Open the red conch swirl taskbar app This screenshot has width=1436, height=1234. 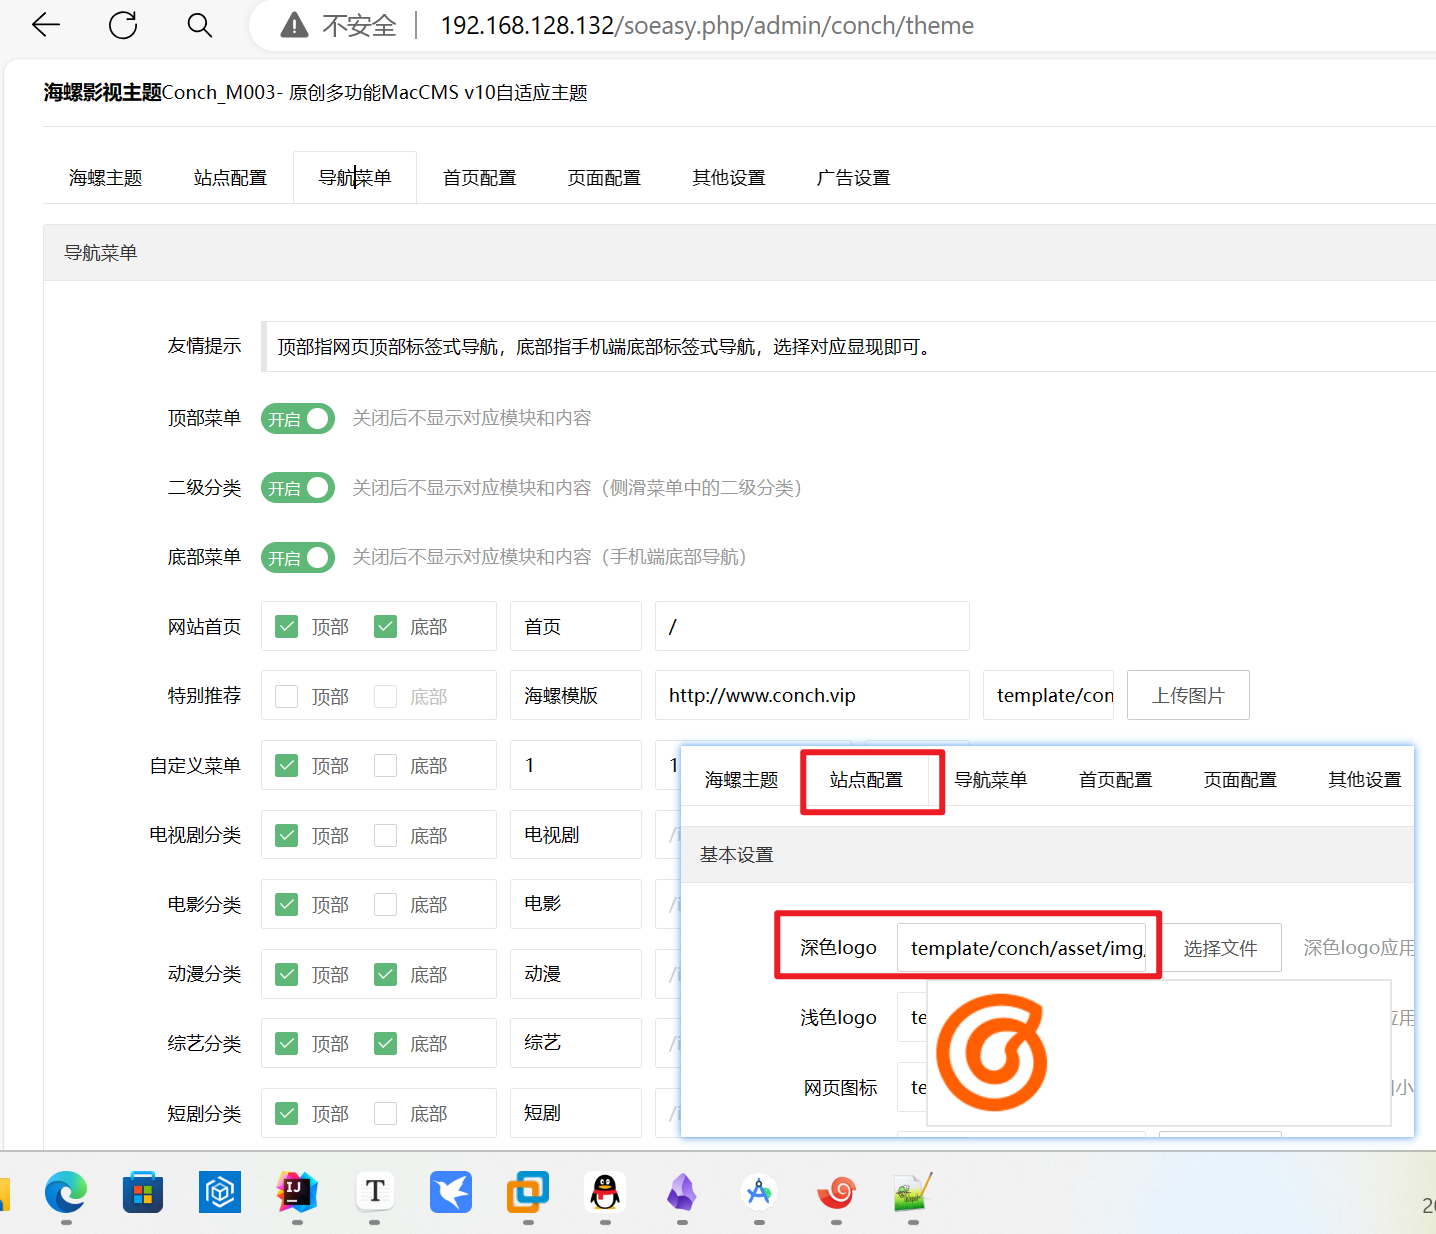tap(836, 1192)
